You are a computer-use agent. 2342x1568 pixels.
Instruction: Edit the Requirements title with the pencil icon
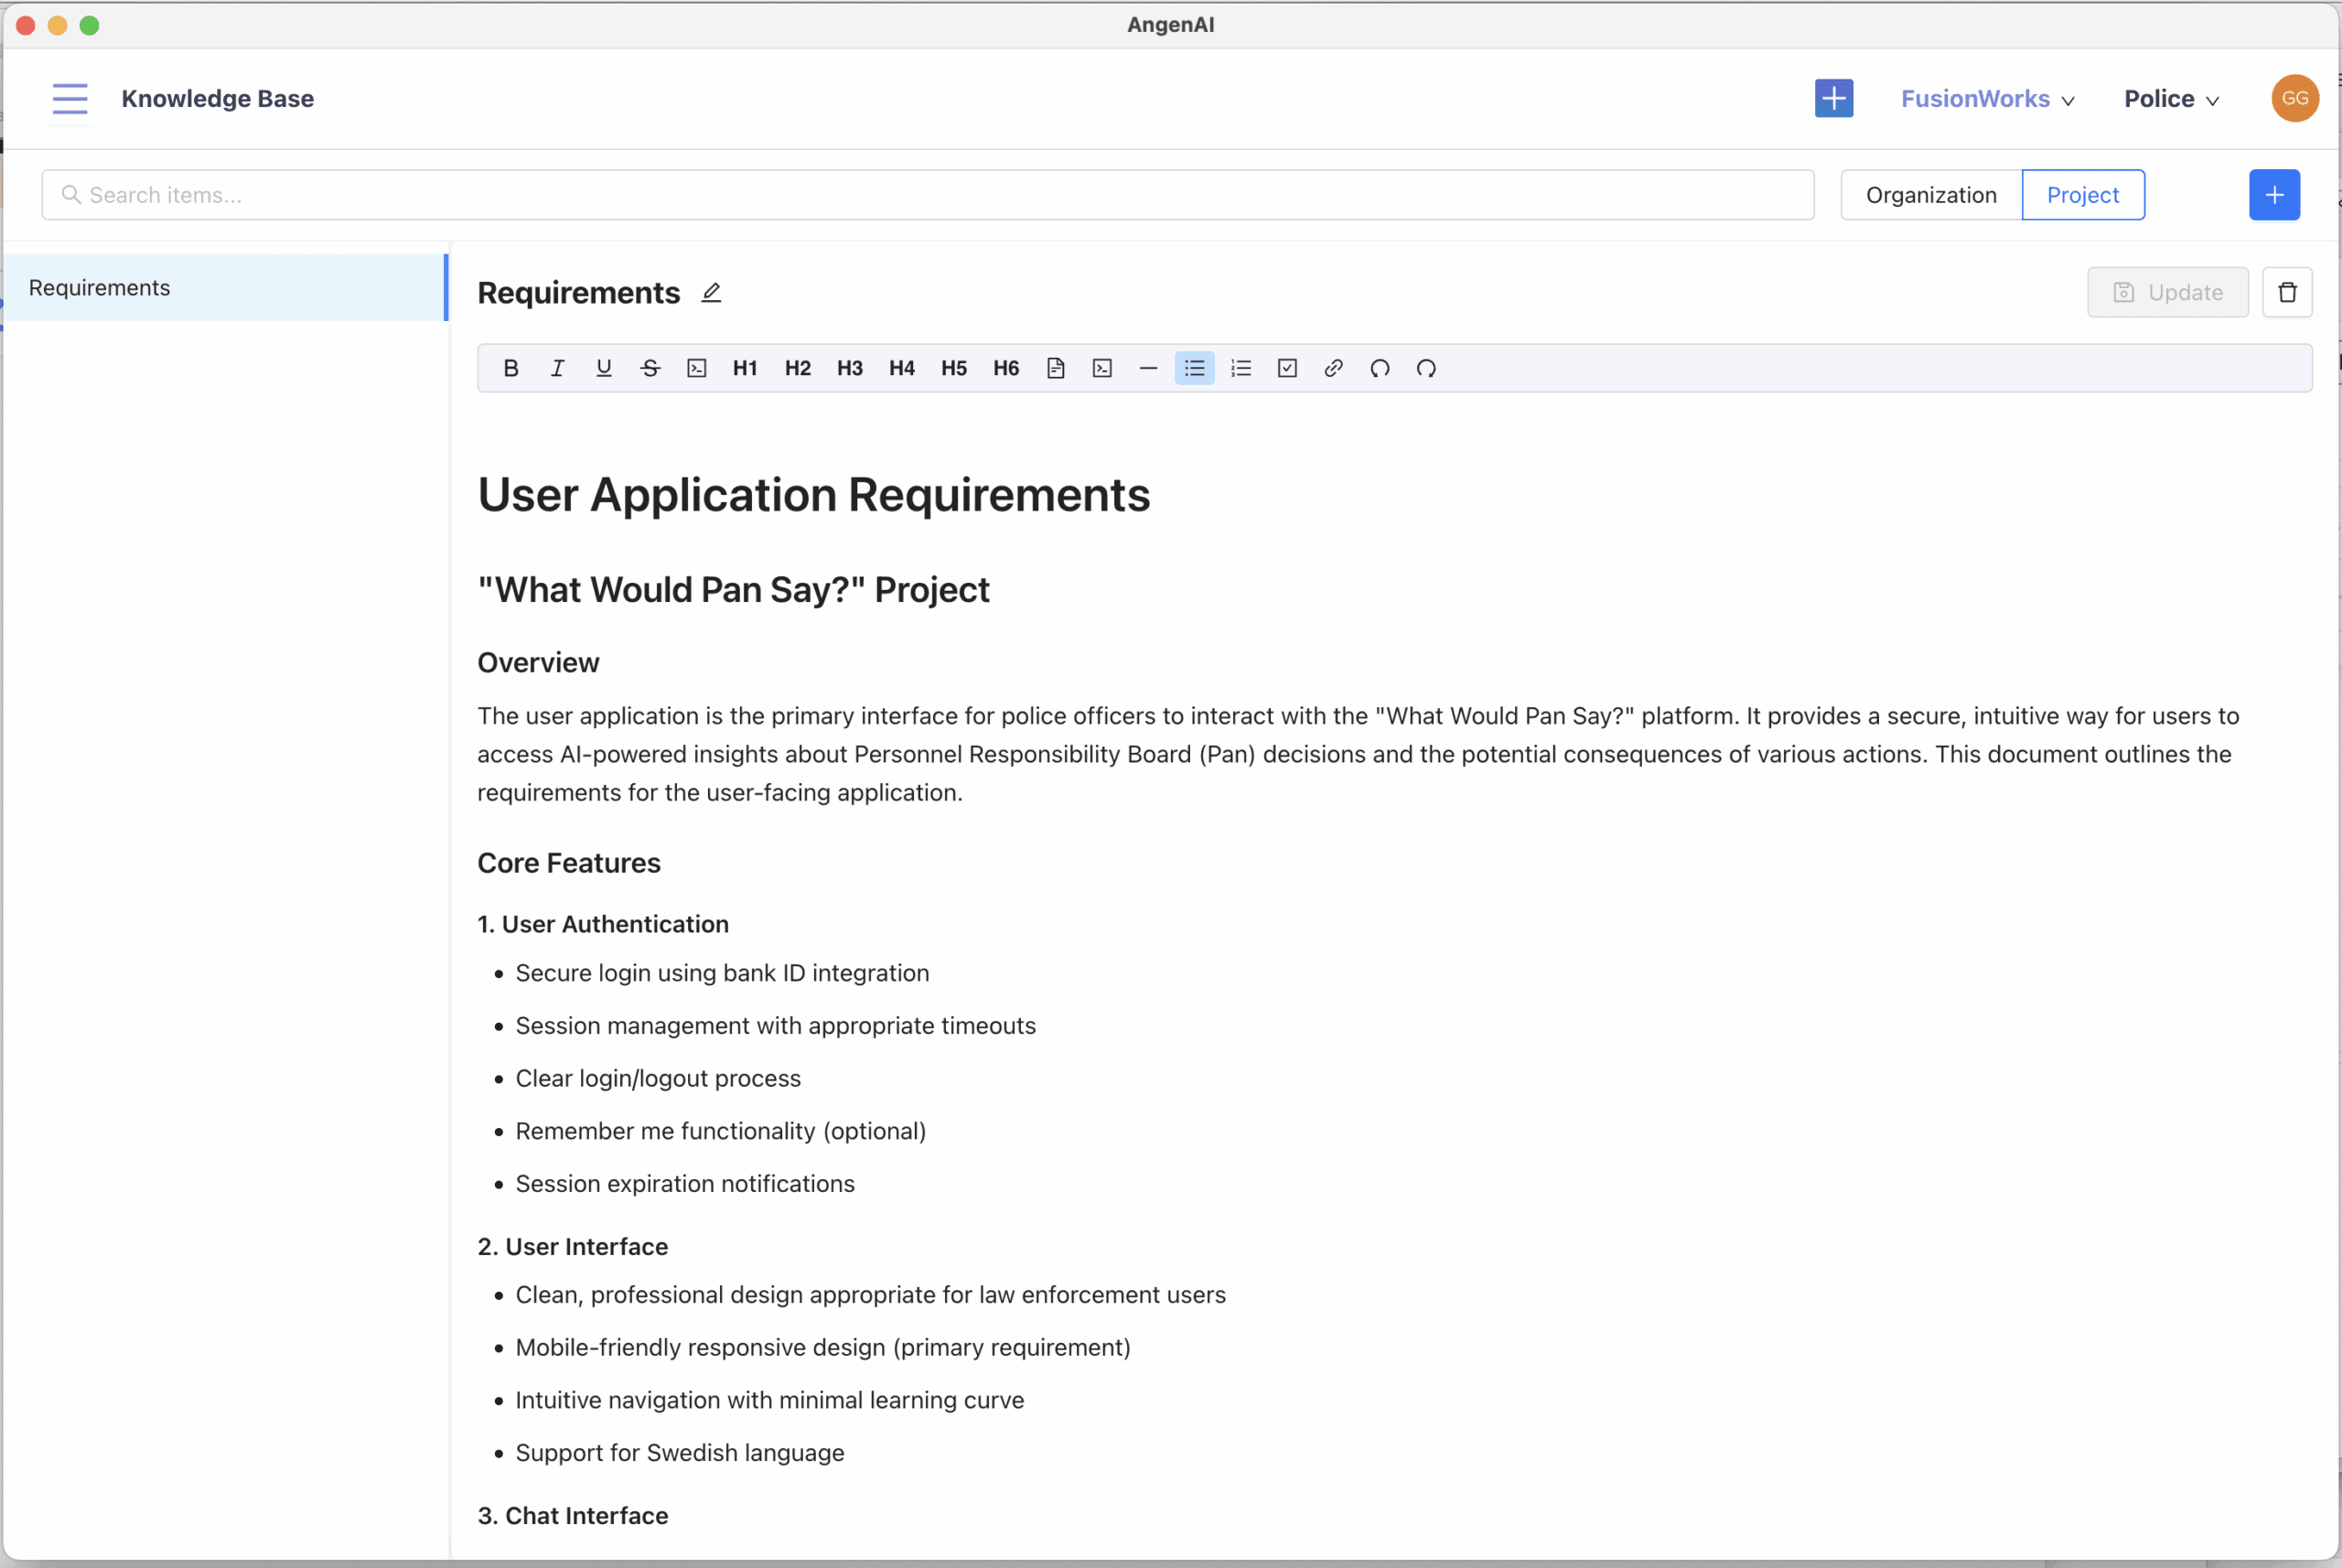pyautogui.click(x=711, y=292)
